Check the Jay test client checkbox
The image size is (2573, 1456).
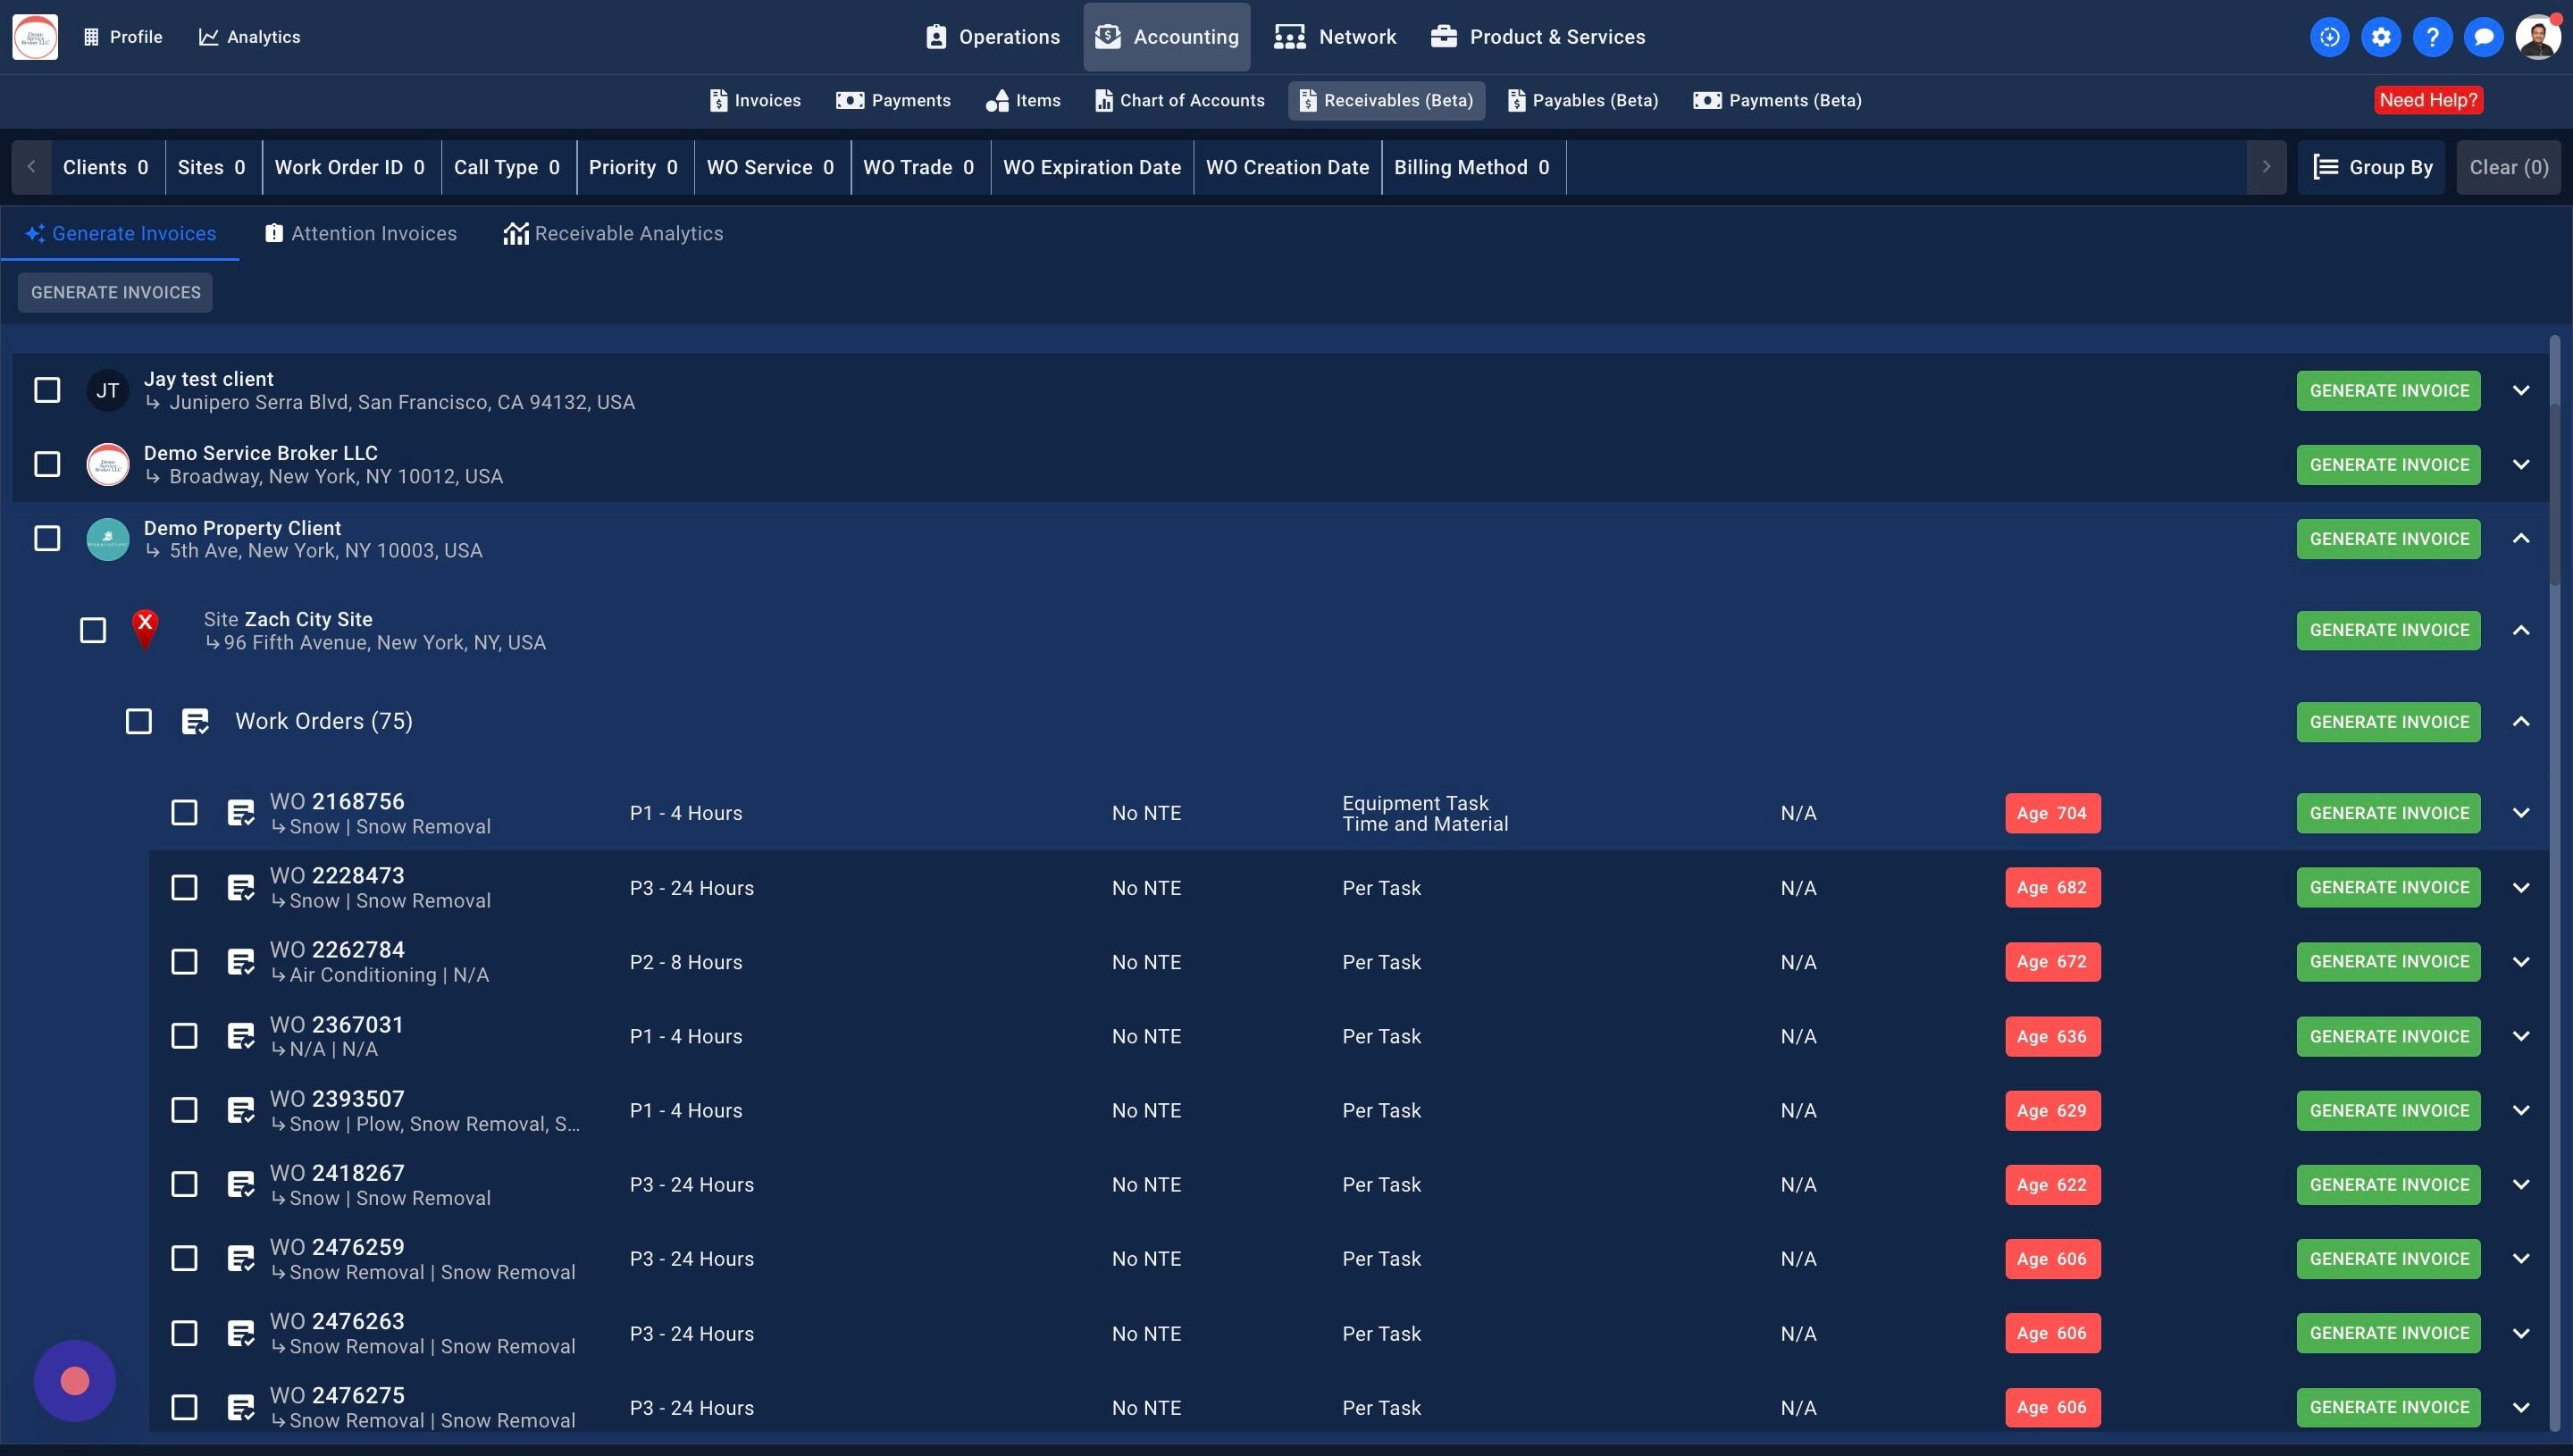(47, 390)
